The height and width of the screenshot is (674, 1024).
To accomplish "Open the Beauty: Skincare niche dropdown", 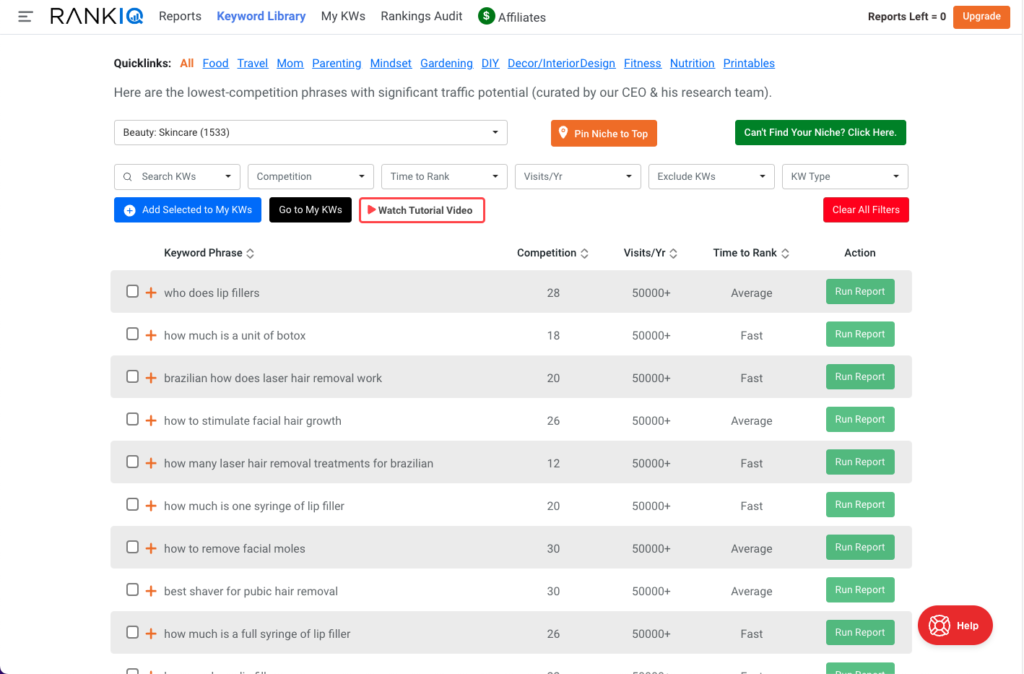I will point(310,133).
